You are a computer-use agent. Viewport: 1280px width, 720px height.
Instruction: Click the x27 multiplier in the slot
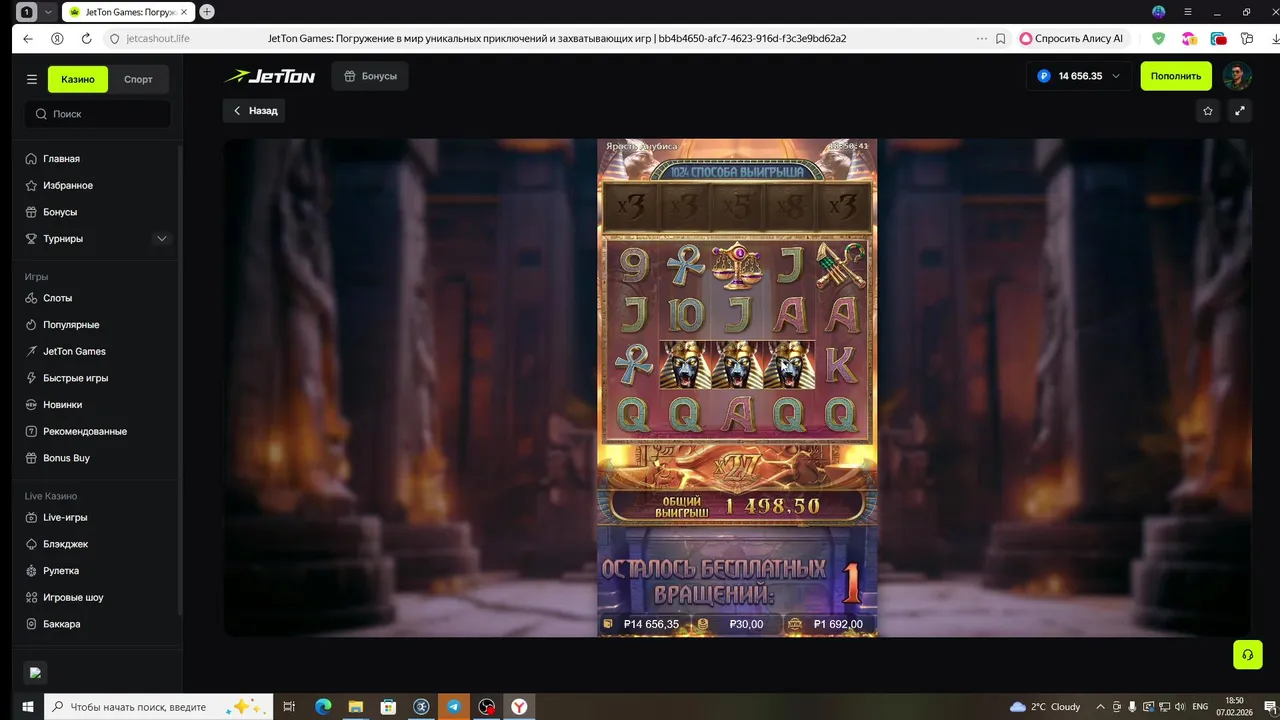coord(737,467)
